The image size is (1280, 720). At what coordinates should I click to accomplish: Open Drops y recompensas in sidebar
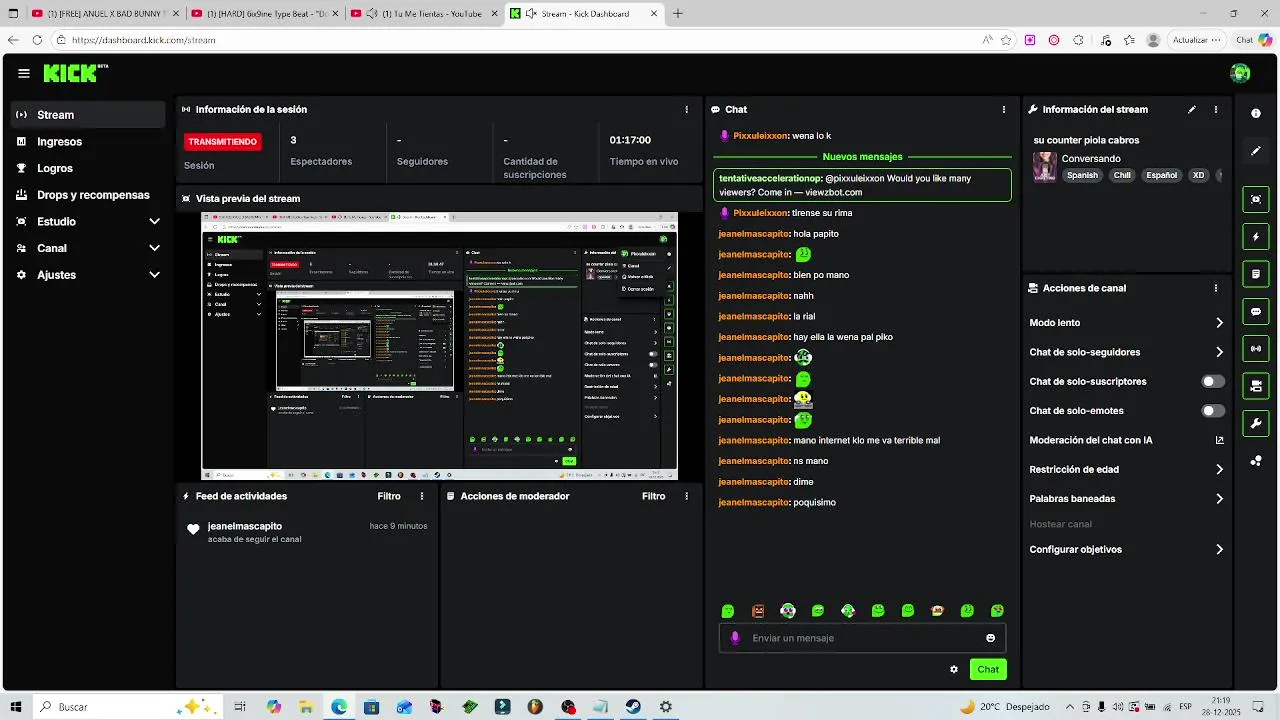pos(88,195)
